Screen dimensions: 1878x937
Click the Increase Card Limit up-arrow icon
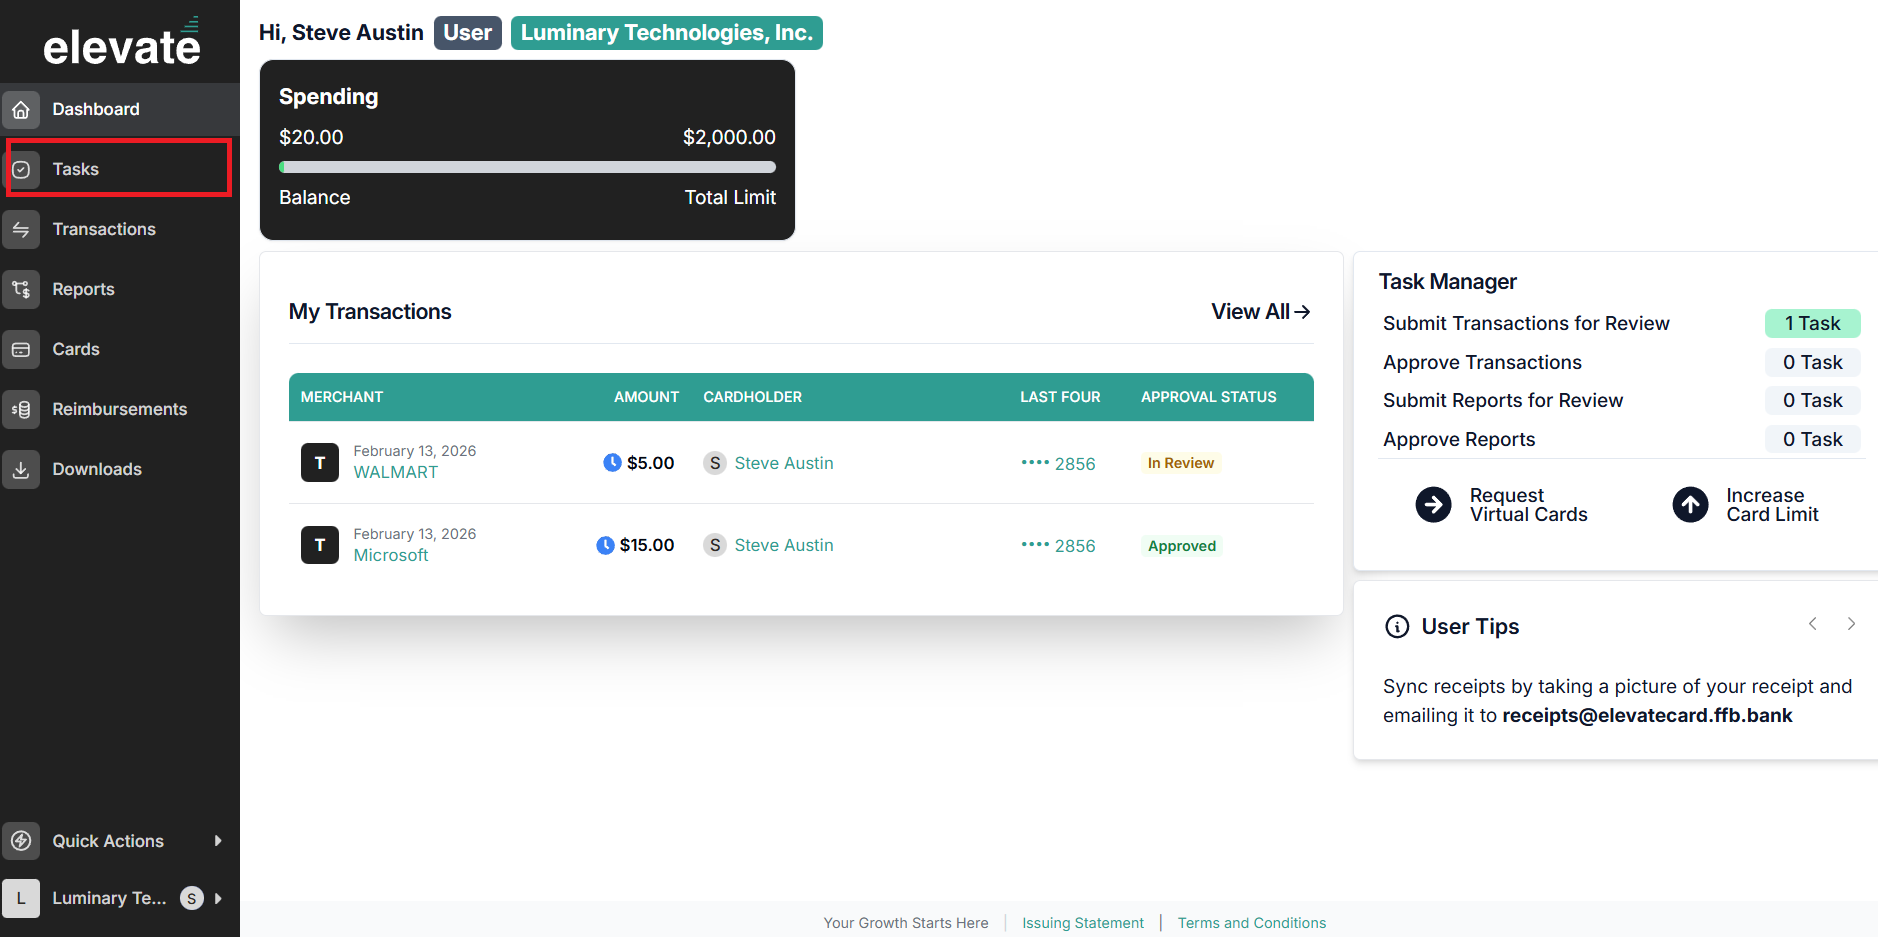tap(1690, 505)
